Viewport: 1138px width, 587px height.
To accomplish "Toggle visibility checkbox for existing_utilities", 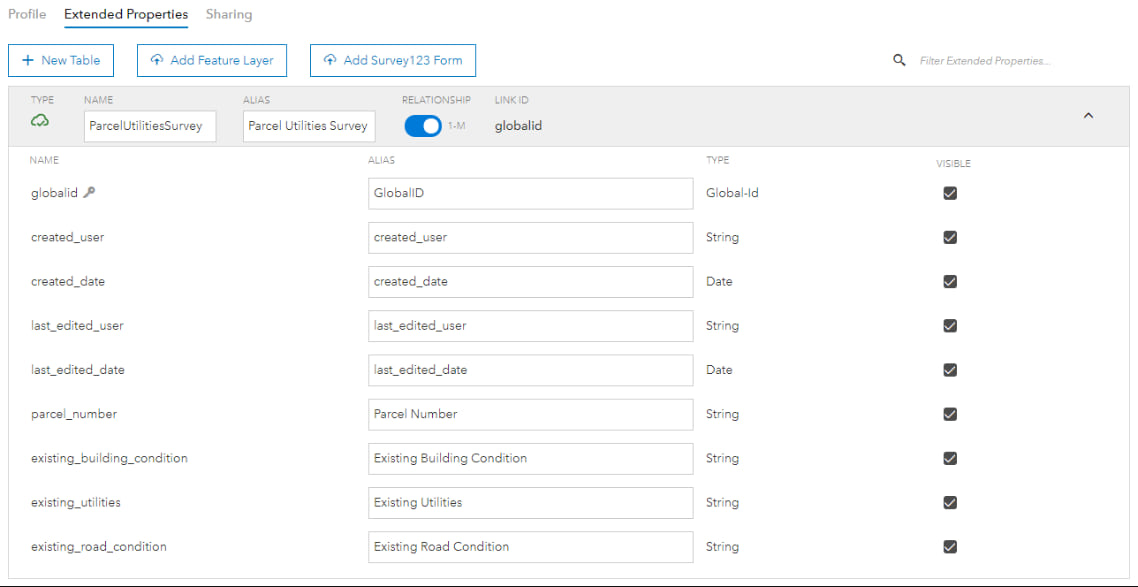I will (950, 503).
